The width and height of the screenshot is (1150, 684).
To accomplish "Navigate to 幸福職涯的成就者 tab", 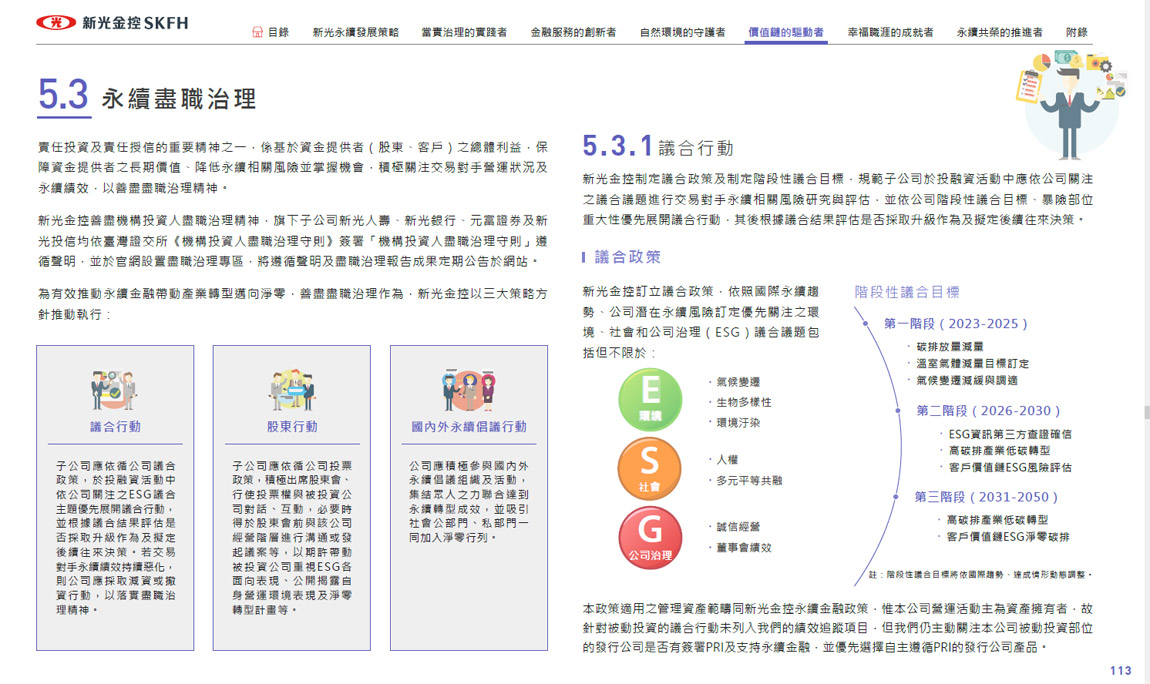I will tap(890, 32).
